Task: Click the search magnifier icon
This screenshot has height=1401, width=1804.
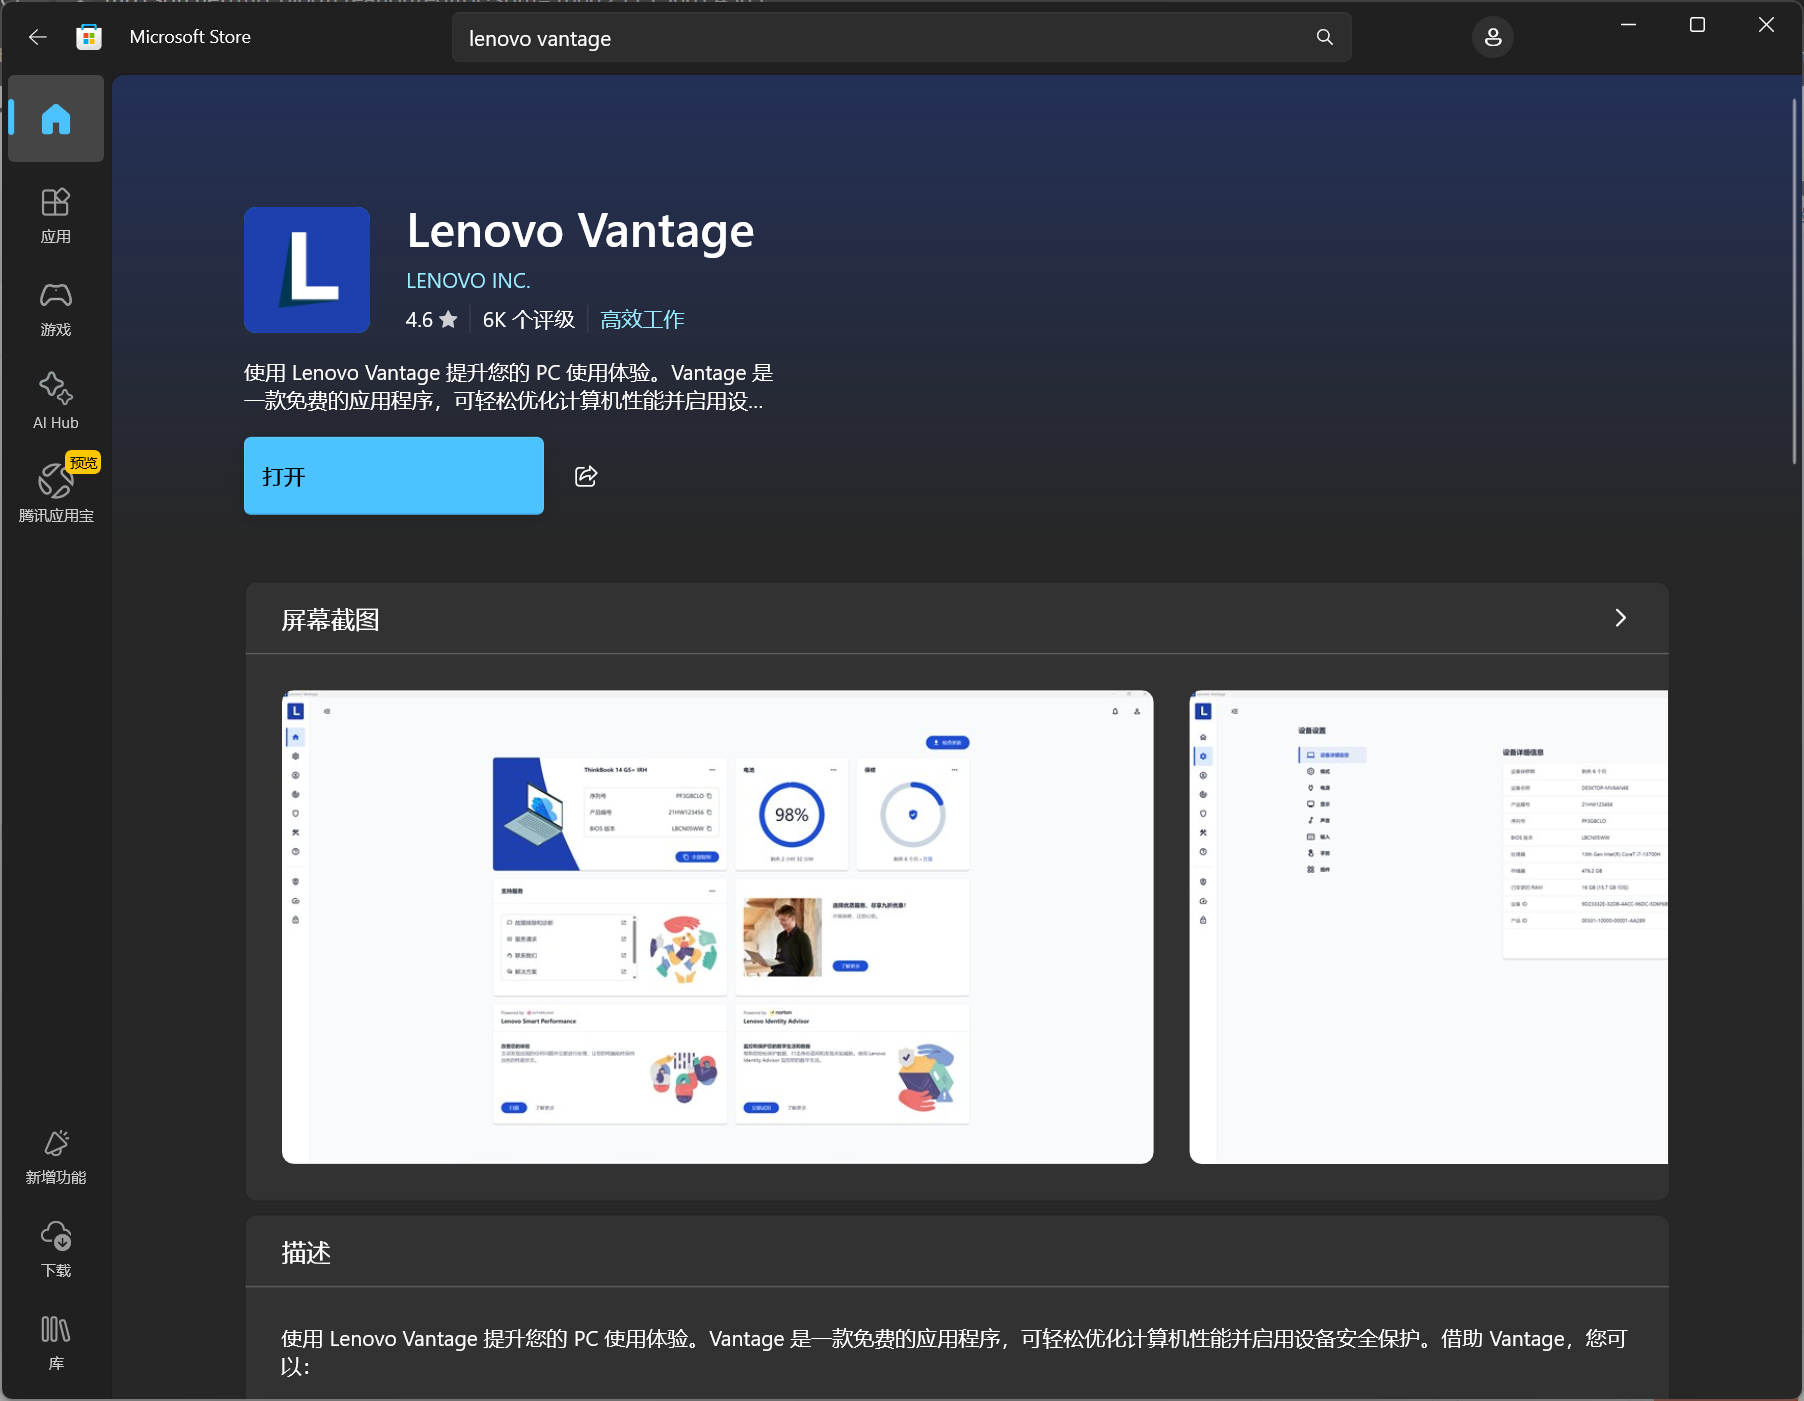Action: [x=1325, y=37]
